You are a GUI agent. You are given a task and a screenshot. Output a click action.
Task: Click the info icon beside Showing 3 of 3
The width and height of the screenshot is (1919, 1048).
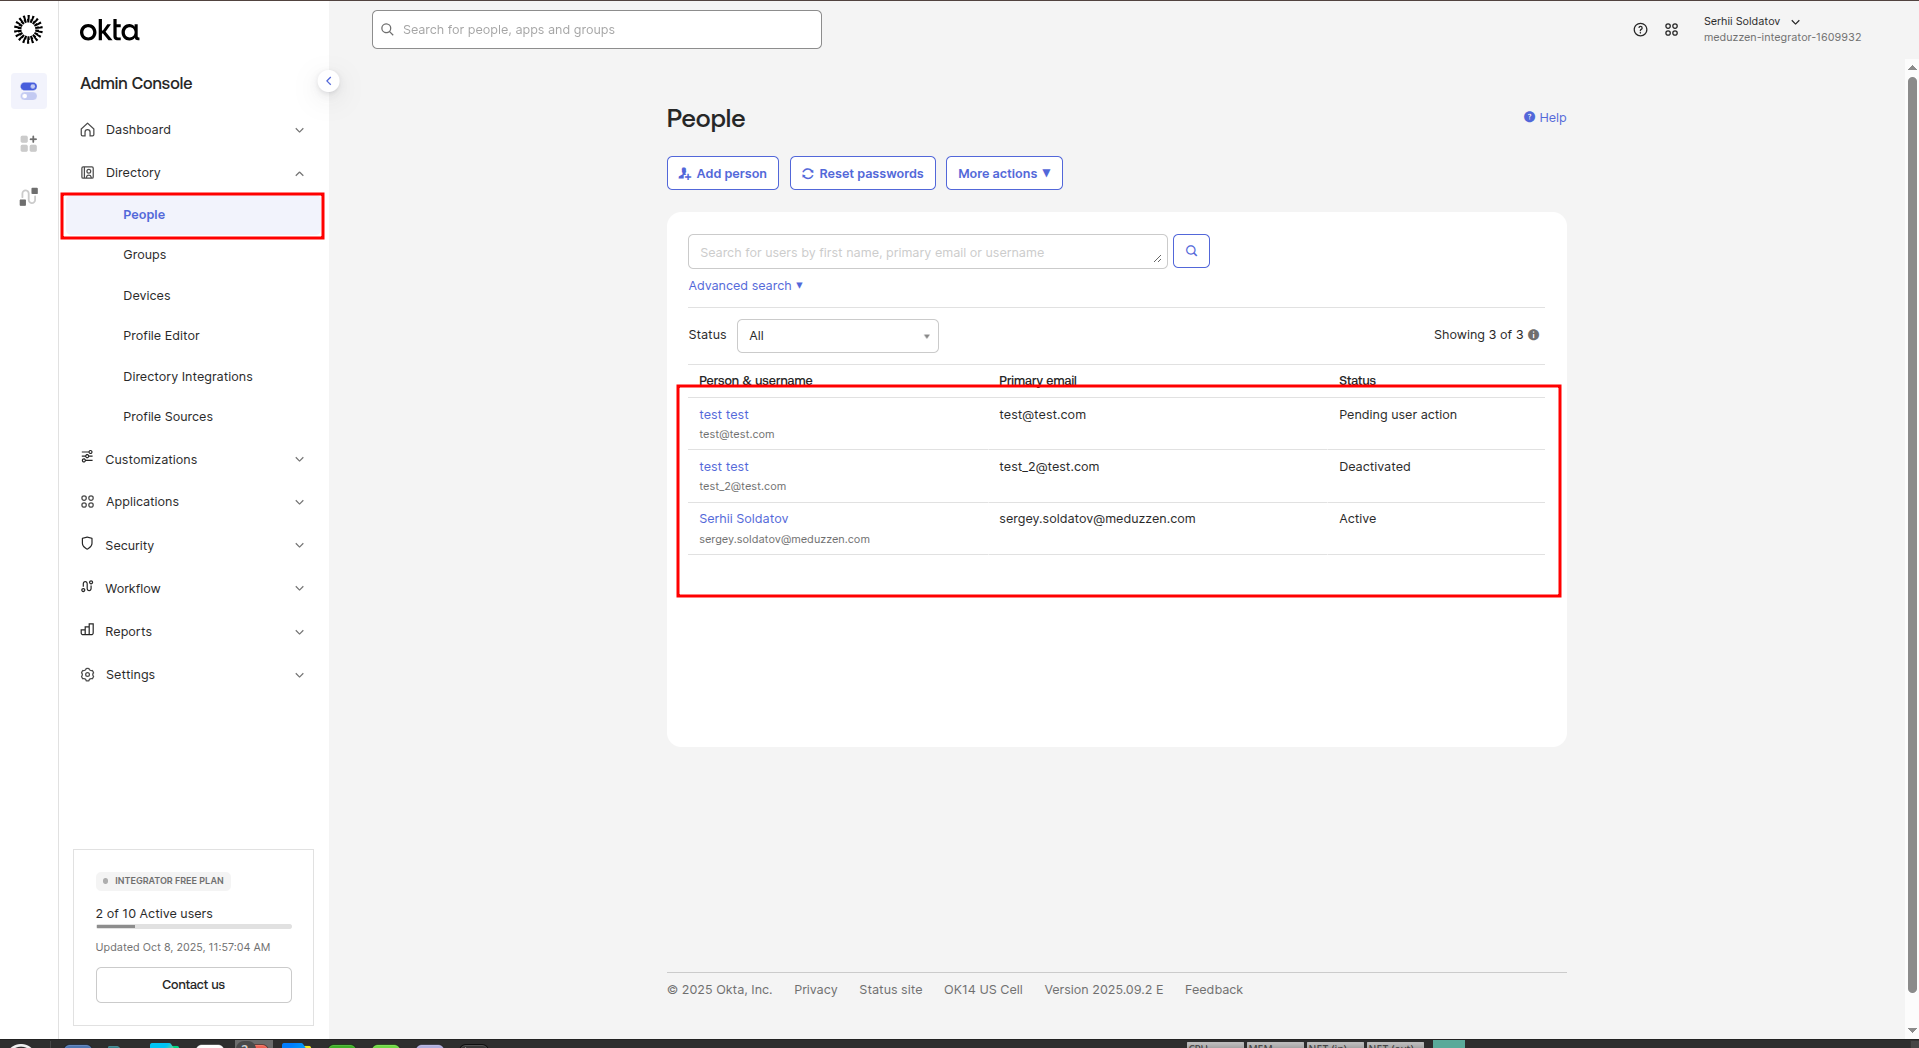(1533, 335)
